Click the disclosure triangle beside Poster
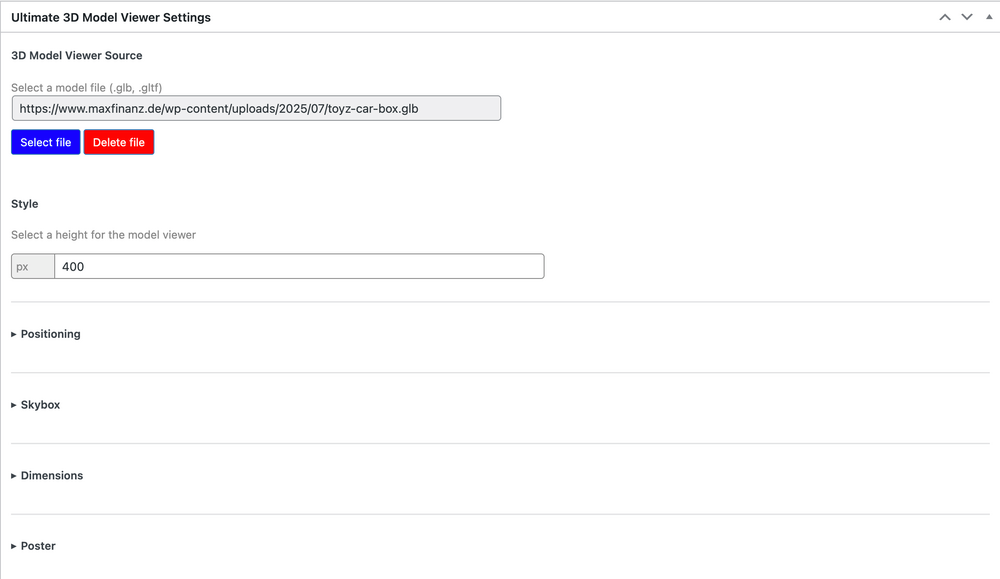This screenshot has width=1000, height=579. pos(14,546)
